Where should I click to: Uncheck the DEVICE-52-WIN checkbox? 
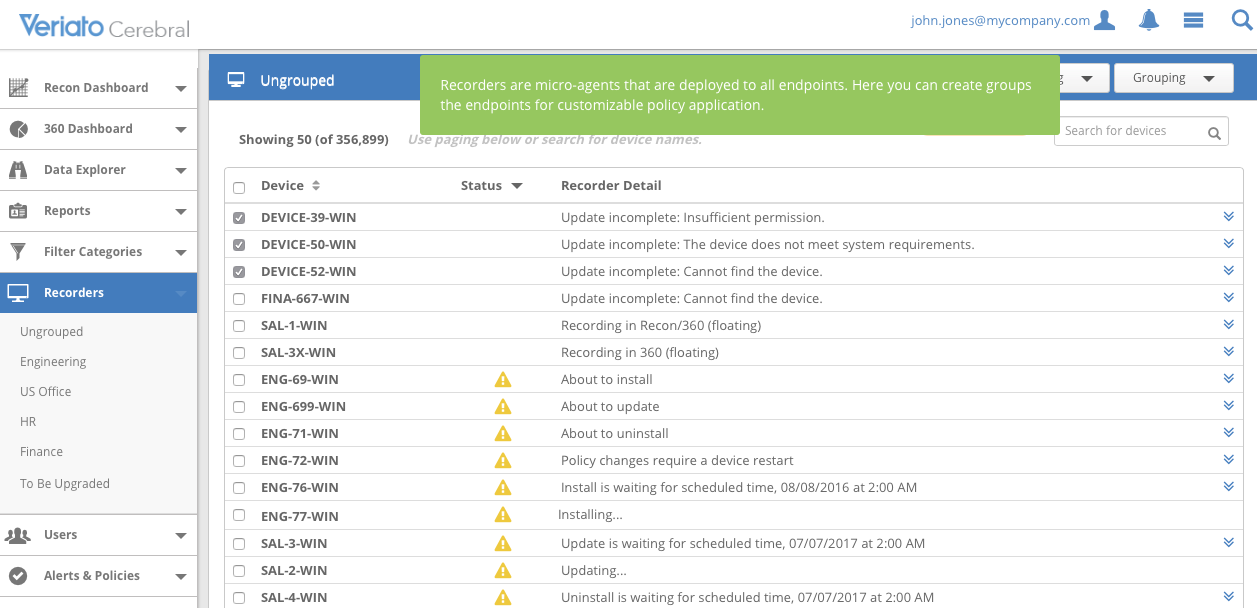coord(239,272)
